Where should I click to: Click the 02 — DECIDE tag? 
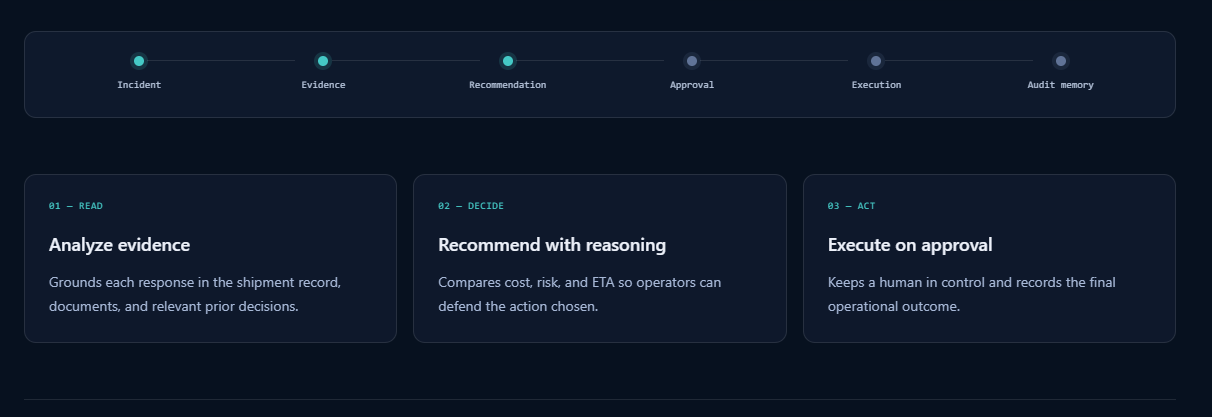471,206
